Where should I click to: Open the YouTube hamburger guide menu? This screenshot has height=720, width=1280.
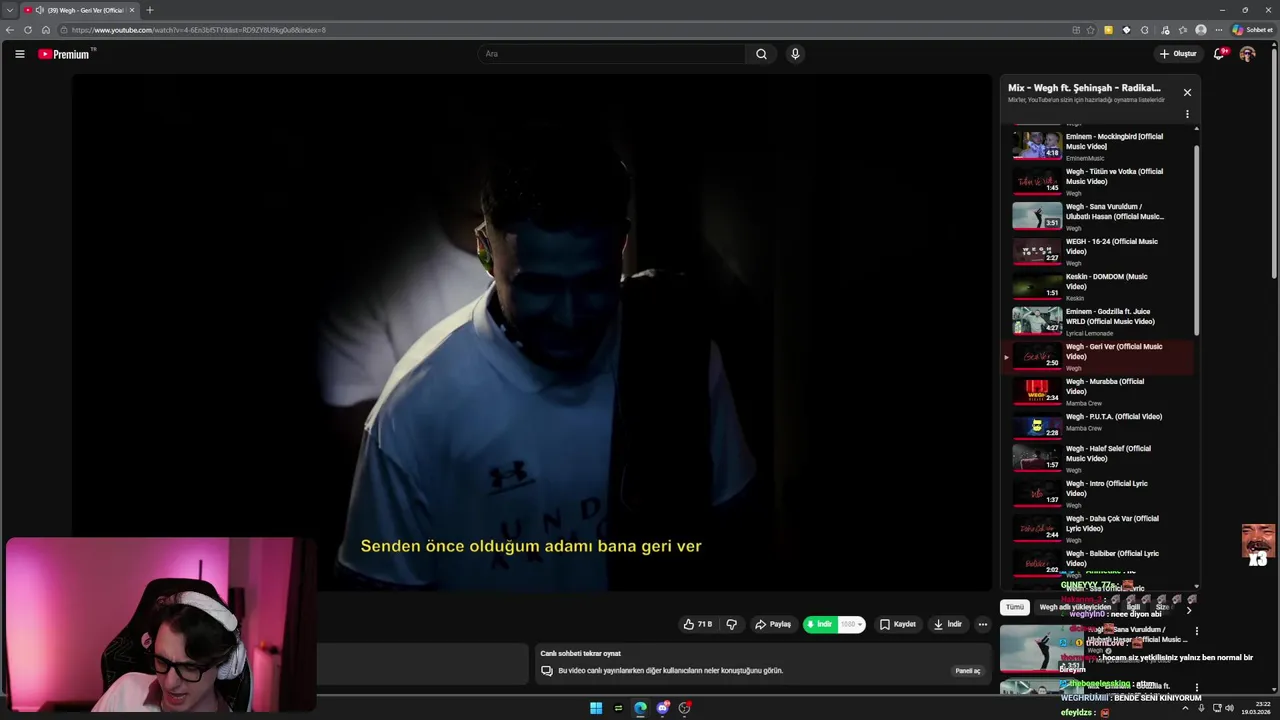pos(19,54)
